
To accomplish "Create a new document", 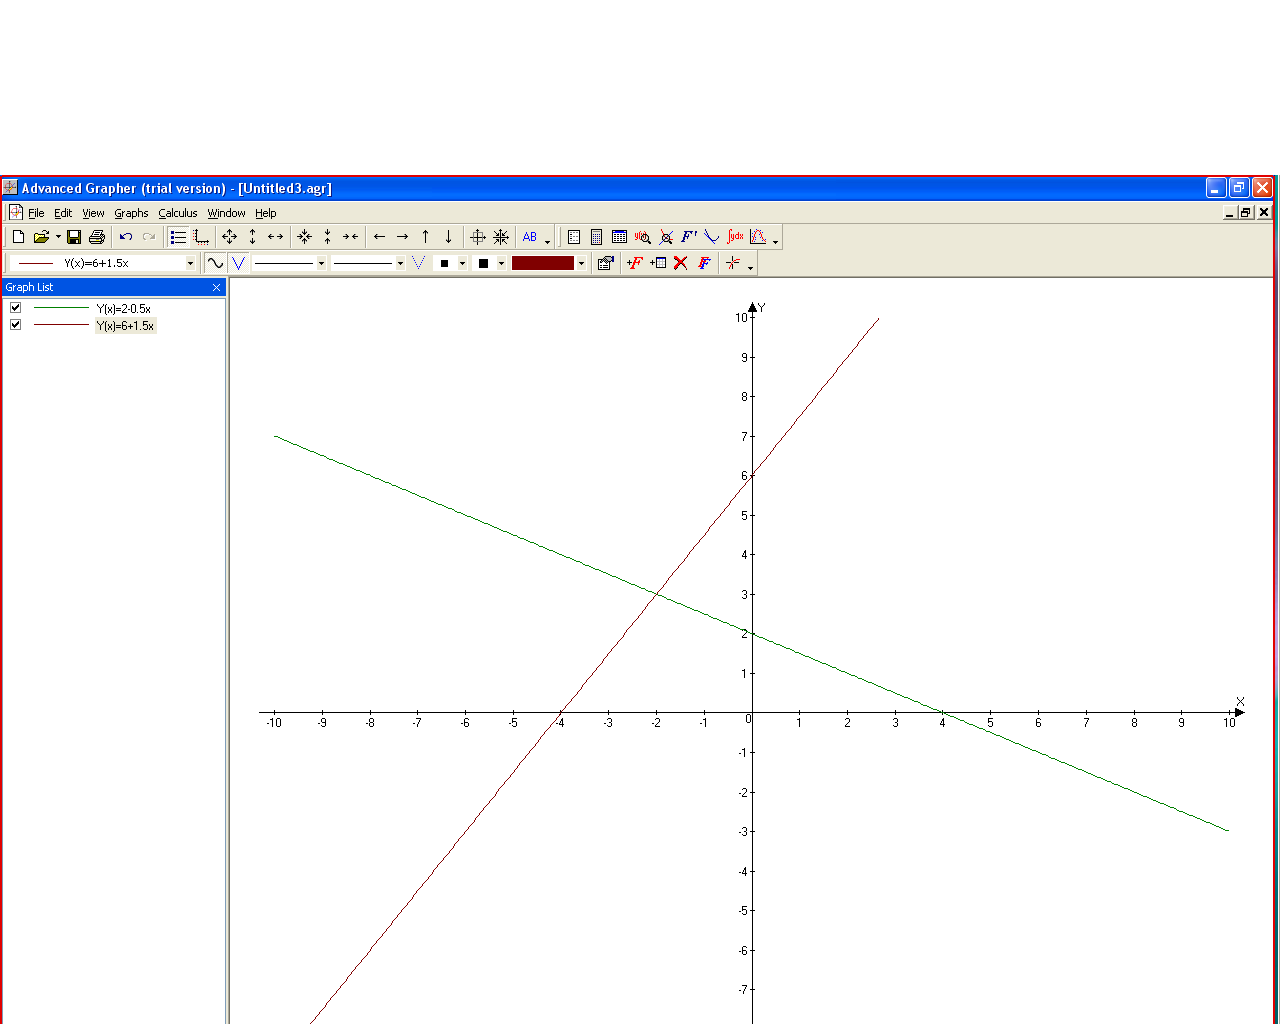I will tap(18, 237).
